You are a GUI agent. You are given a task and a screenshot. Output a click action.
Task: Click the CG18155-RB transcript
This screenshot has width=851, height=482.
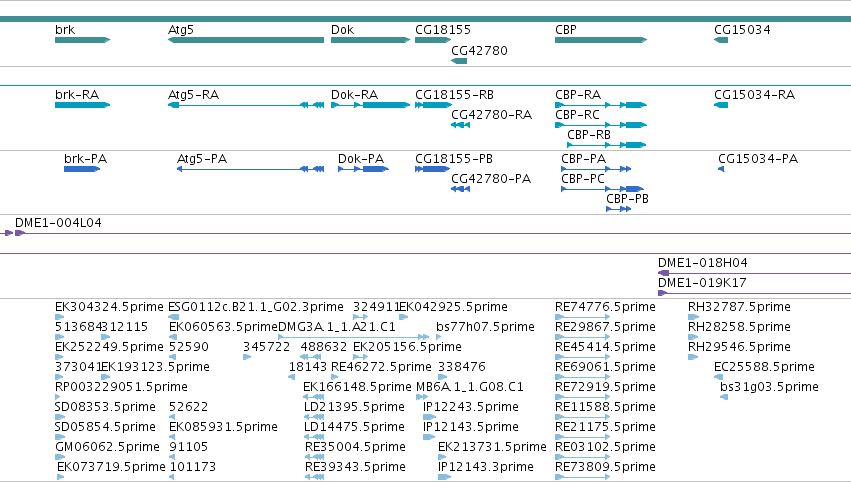point(433,105)
